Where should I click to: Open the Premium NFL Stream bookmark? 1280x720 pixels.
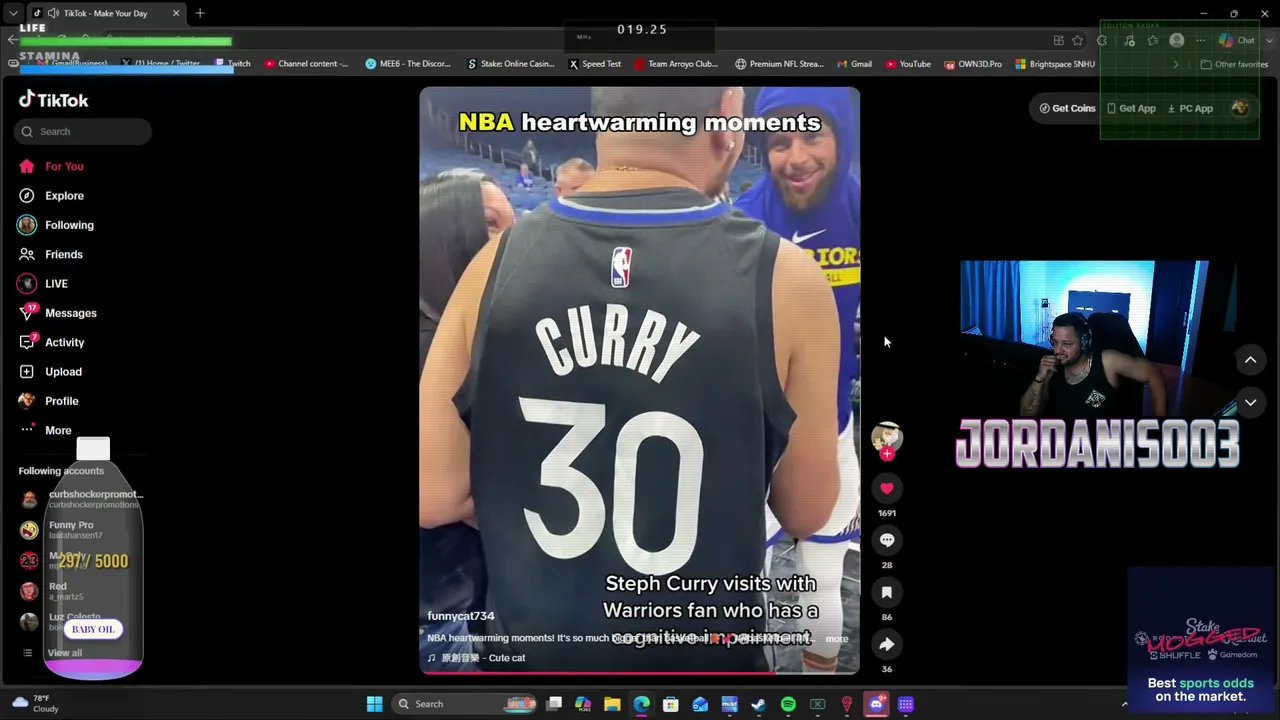(779, 64)
